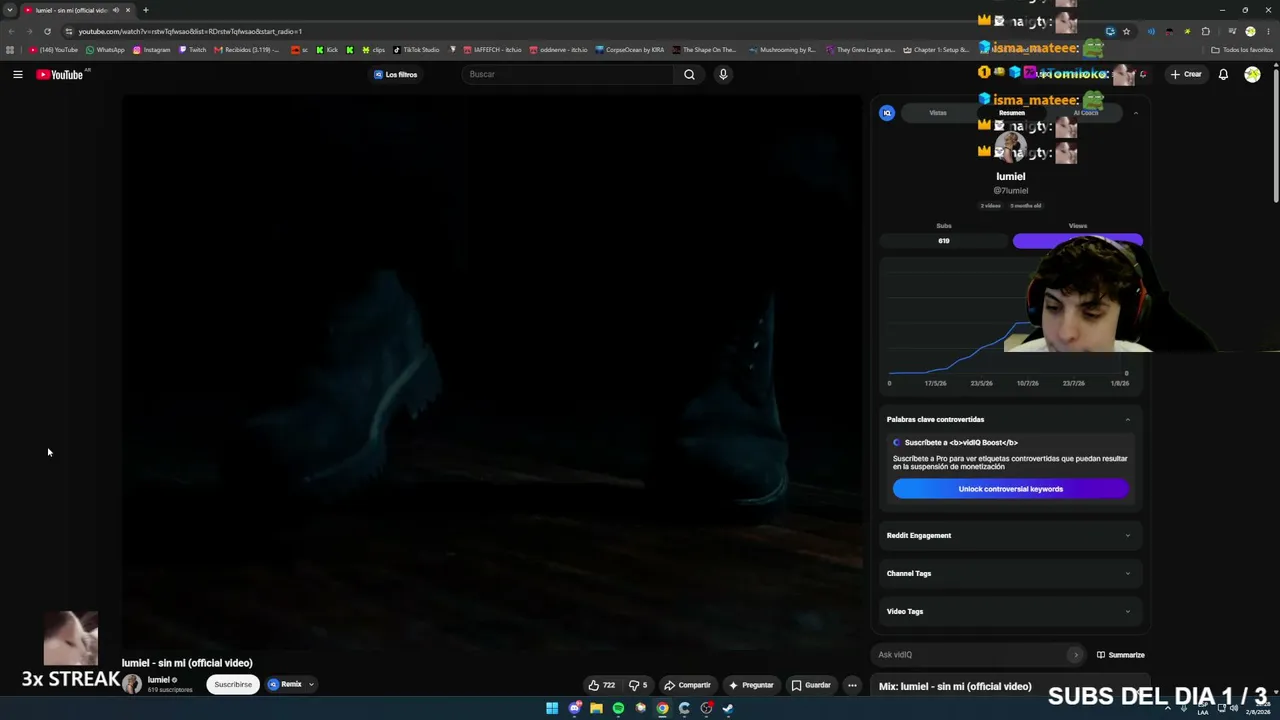This screenshot has width=1280, height=720.
Task: Go back in browser history
Action: tap(11, 31)
